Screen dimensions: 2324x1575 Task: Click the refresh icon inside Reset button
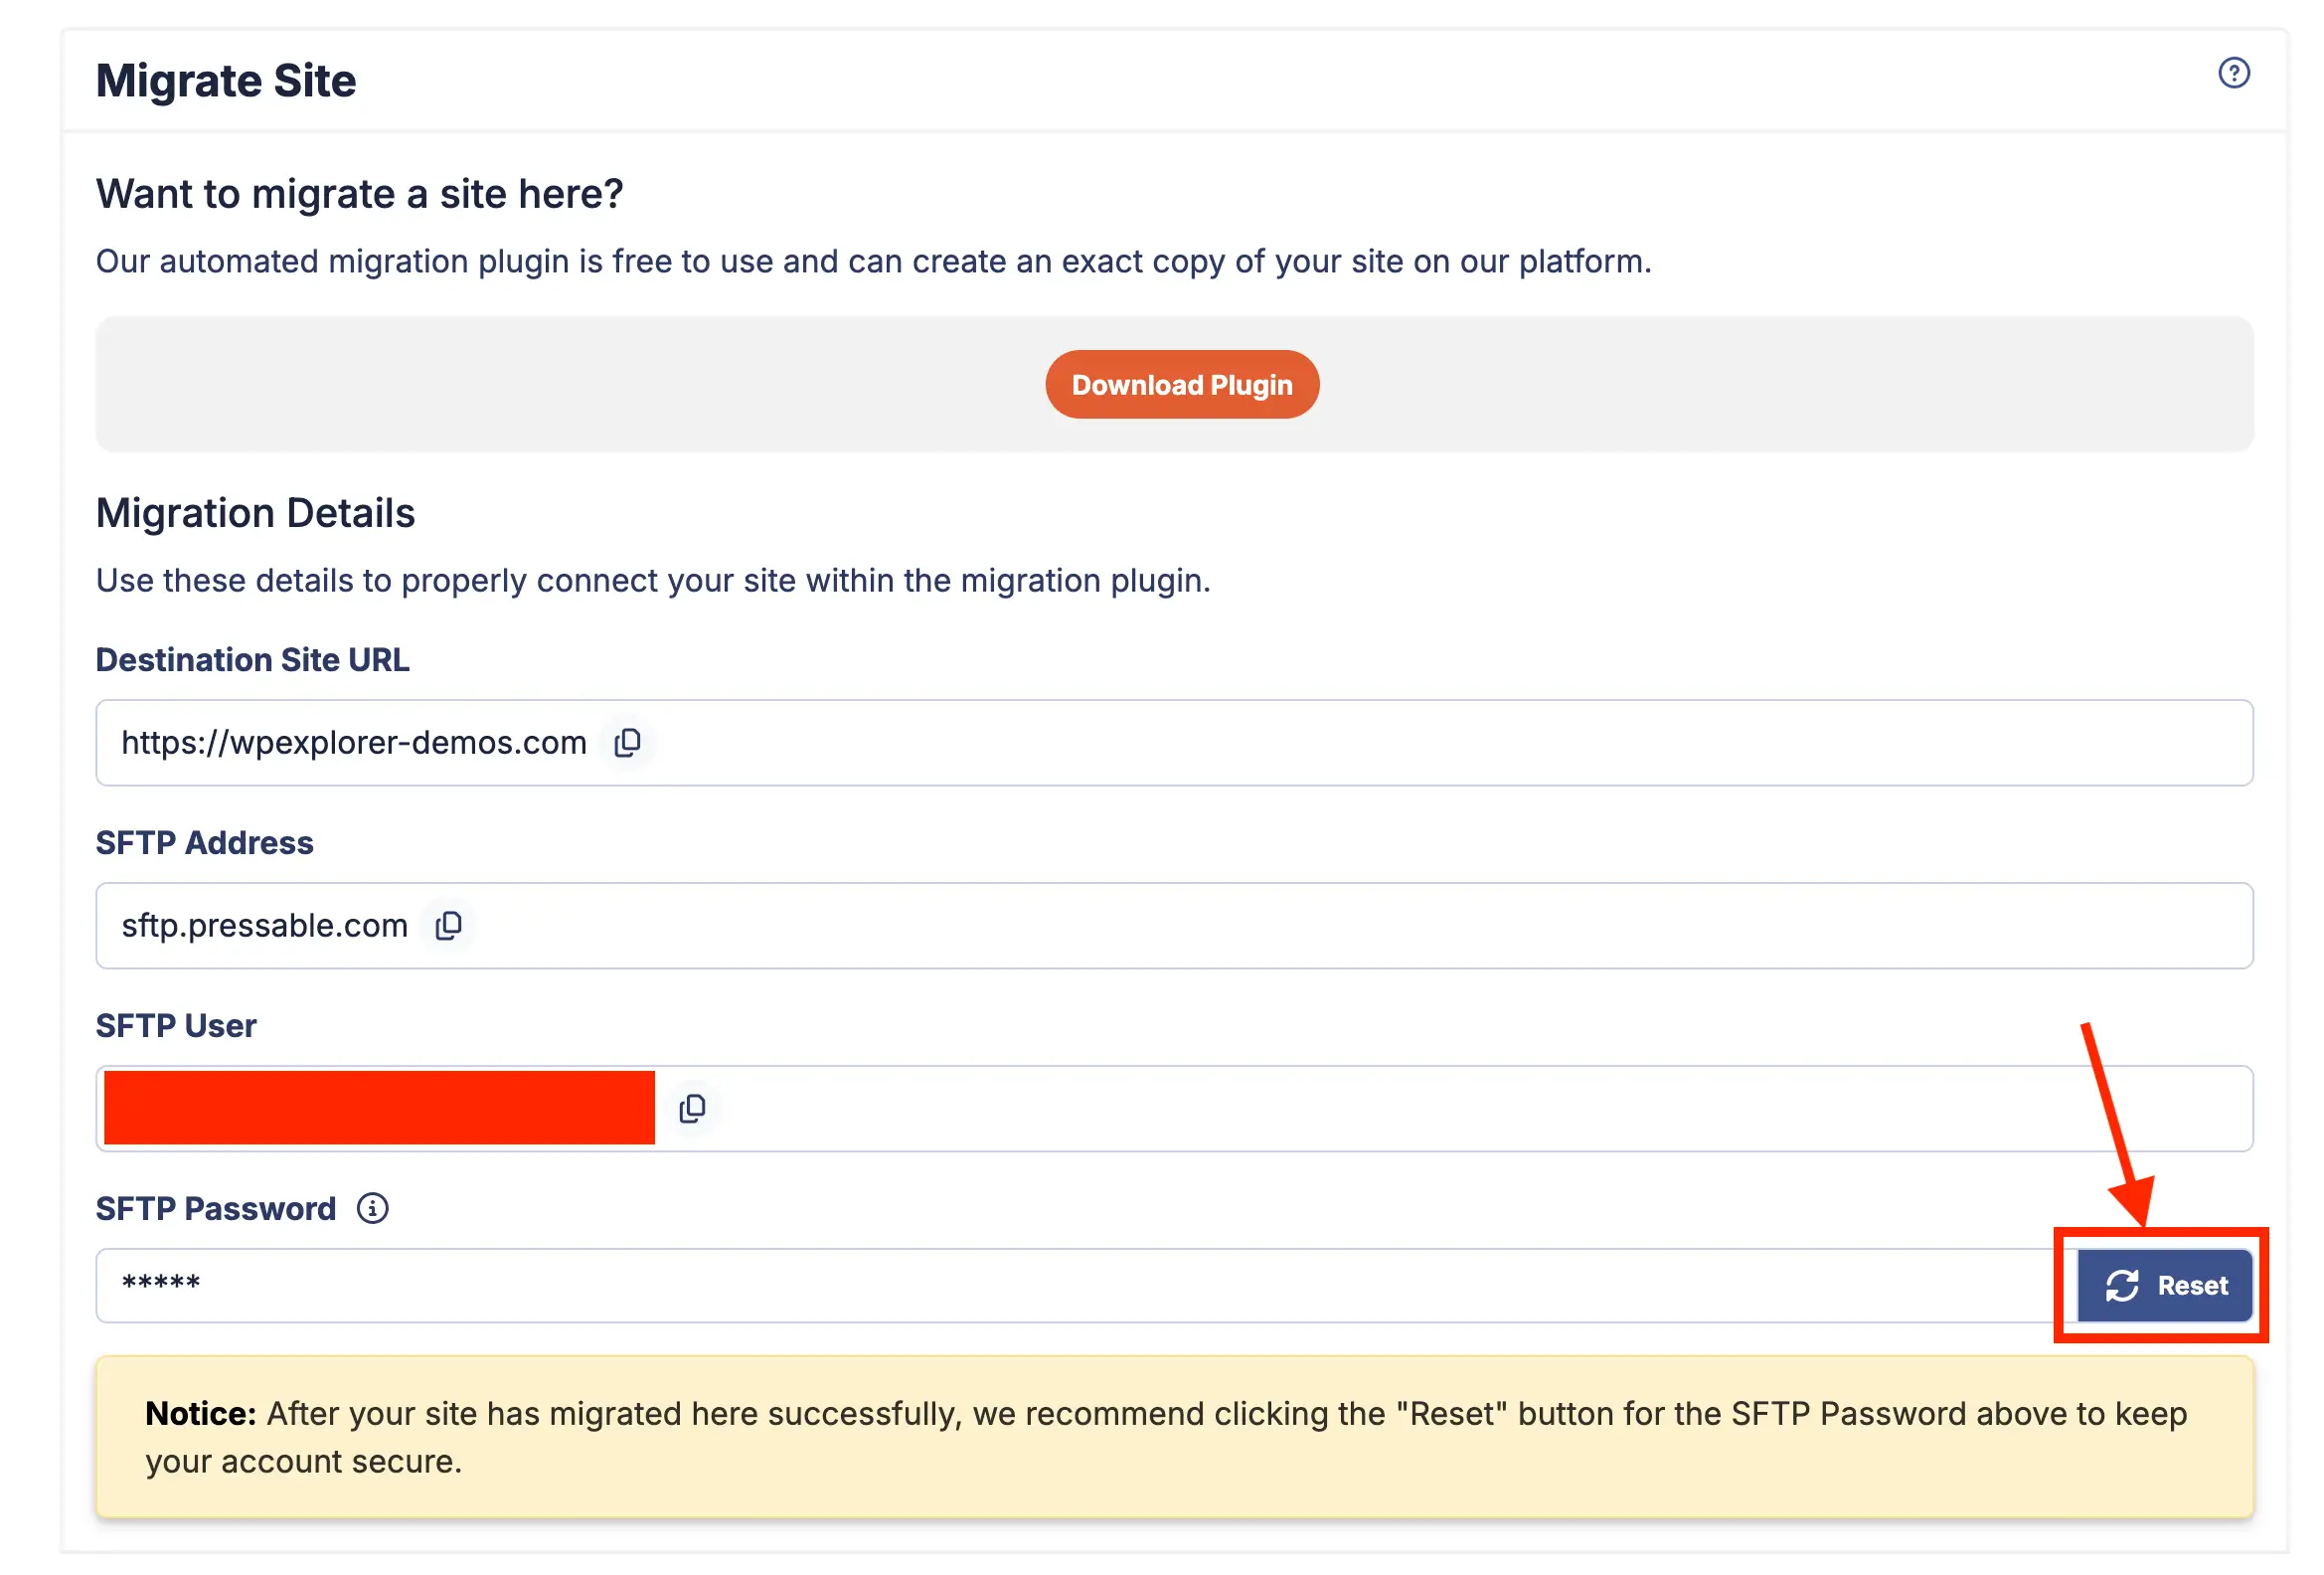pos(2123,1285)
